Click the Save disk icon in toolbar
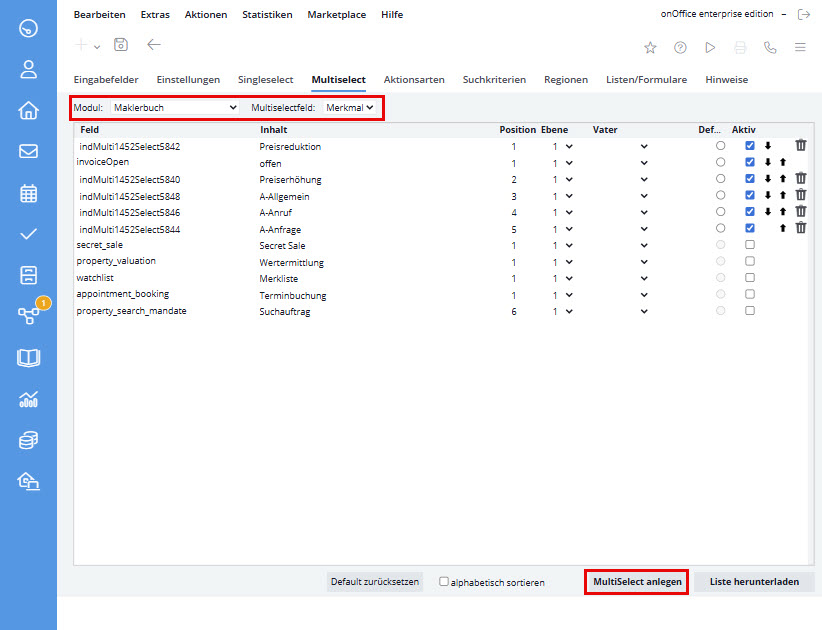This screenshot has height=630, width=822. [x=121, y=45]
